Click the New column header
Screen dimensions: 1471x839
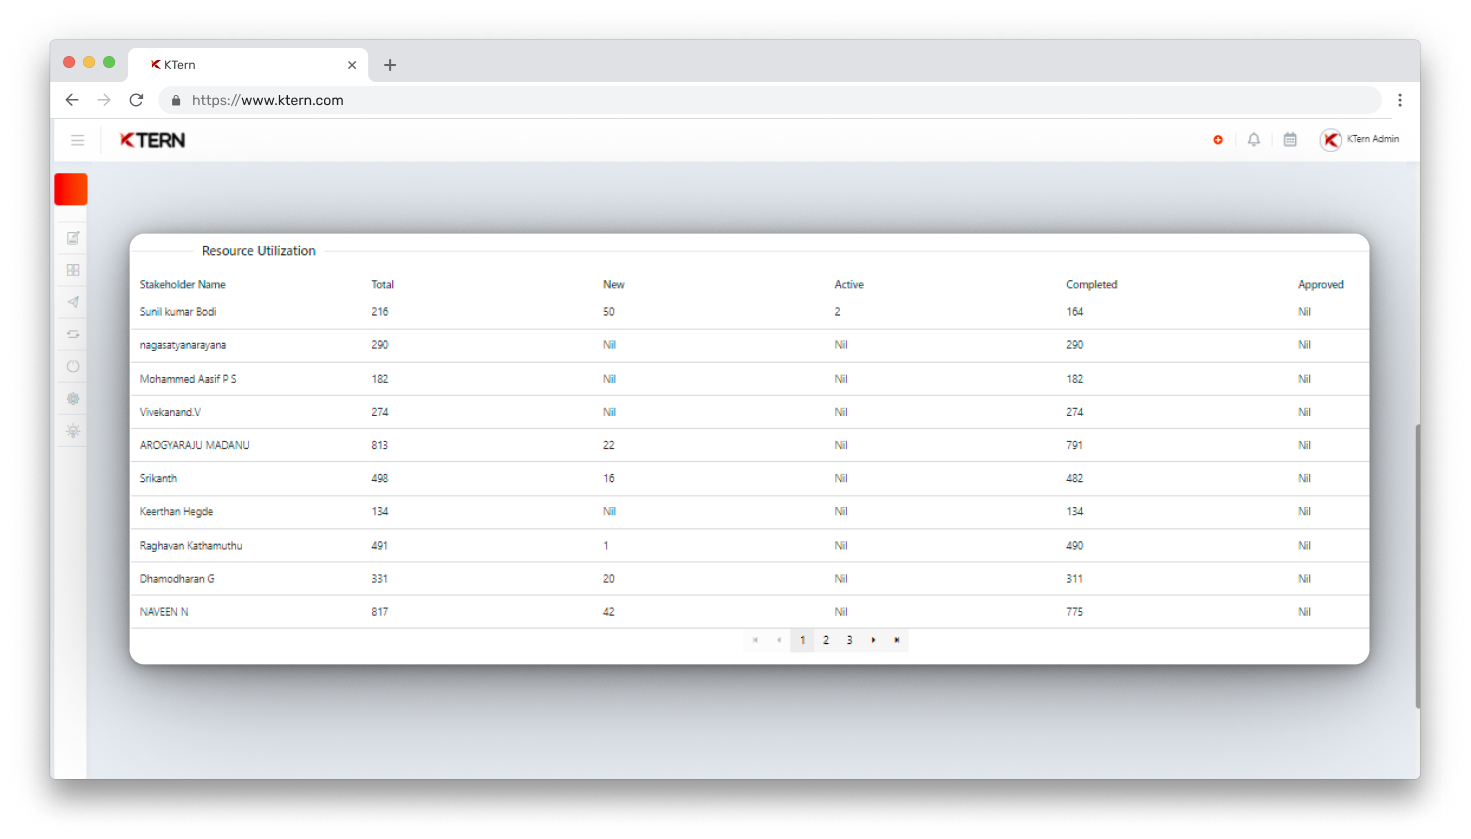point(614,285)
